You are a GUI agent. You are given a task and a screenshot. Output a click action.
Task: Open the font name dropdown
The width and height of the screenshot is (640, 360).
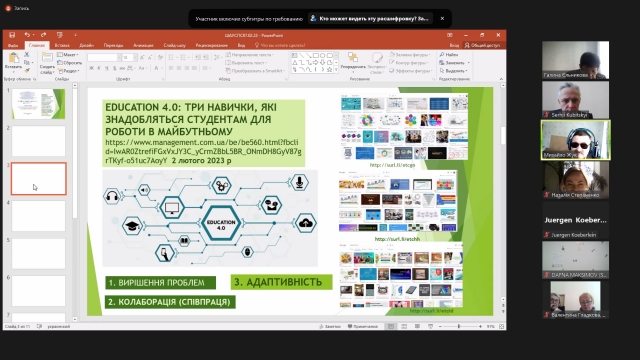click(x=119, y=58)
